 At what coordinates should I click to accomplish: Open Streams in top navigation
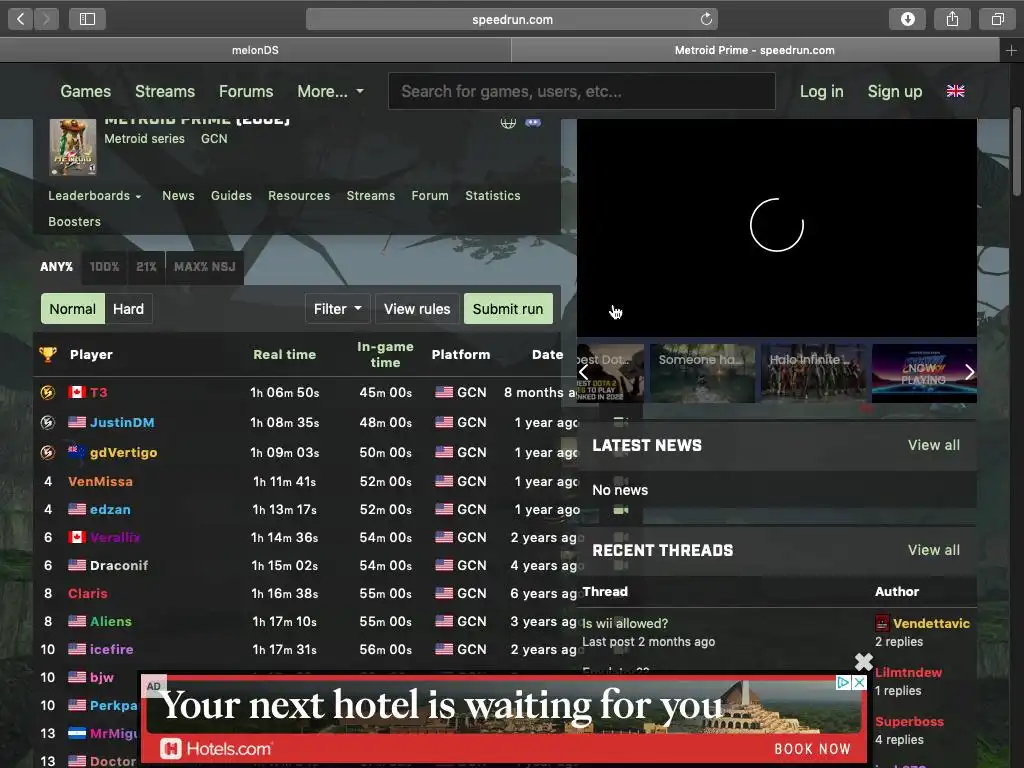click(x=165, y=91)
